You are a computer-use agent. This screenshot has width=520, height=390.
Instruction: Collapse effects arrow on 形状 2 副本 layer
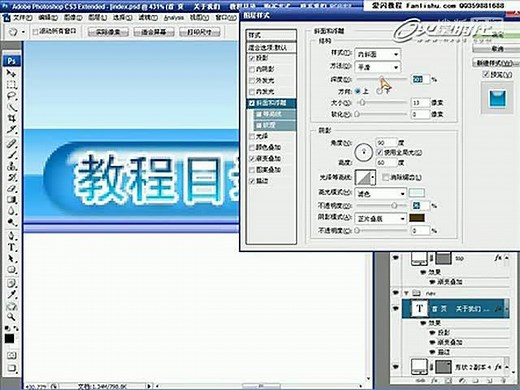[x=507, y=367]
